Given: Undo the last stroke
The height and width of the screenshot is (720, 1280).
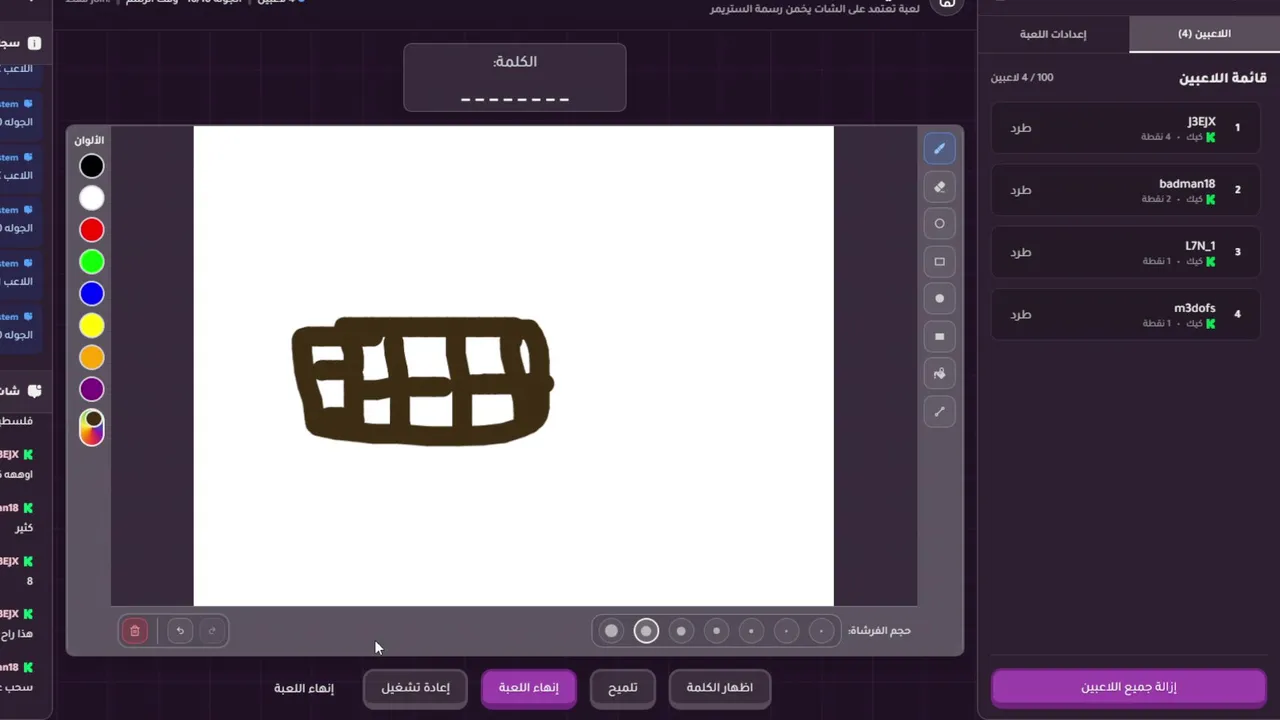Looking at the screenshot, I should (x=180, y=631).
